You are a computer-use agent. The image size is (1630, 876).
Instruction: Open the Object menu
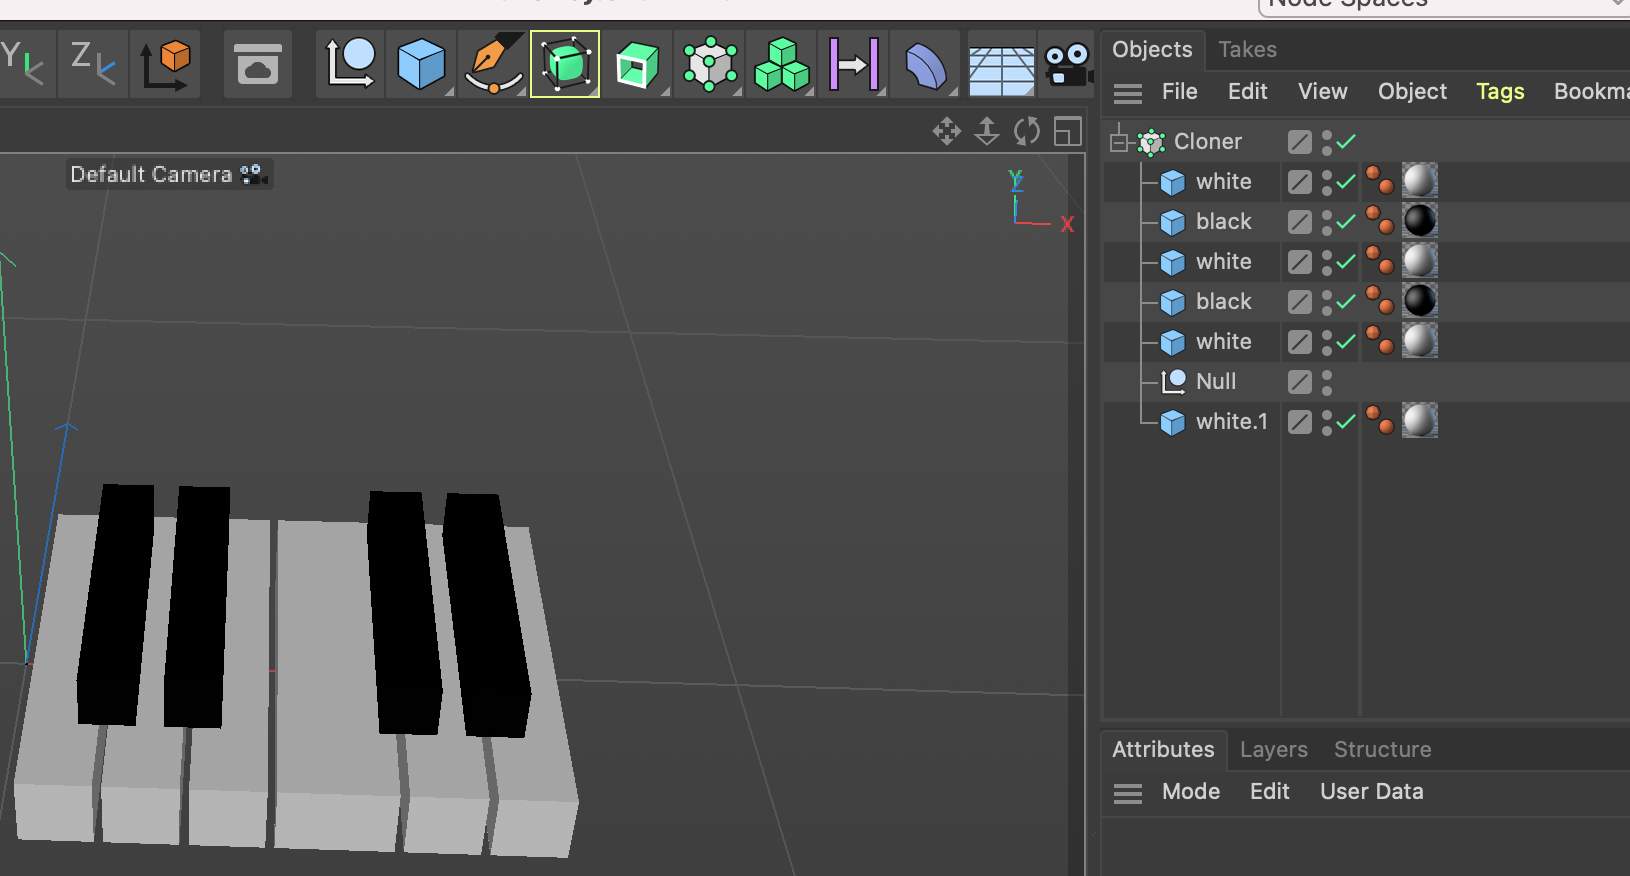1412,92
